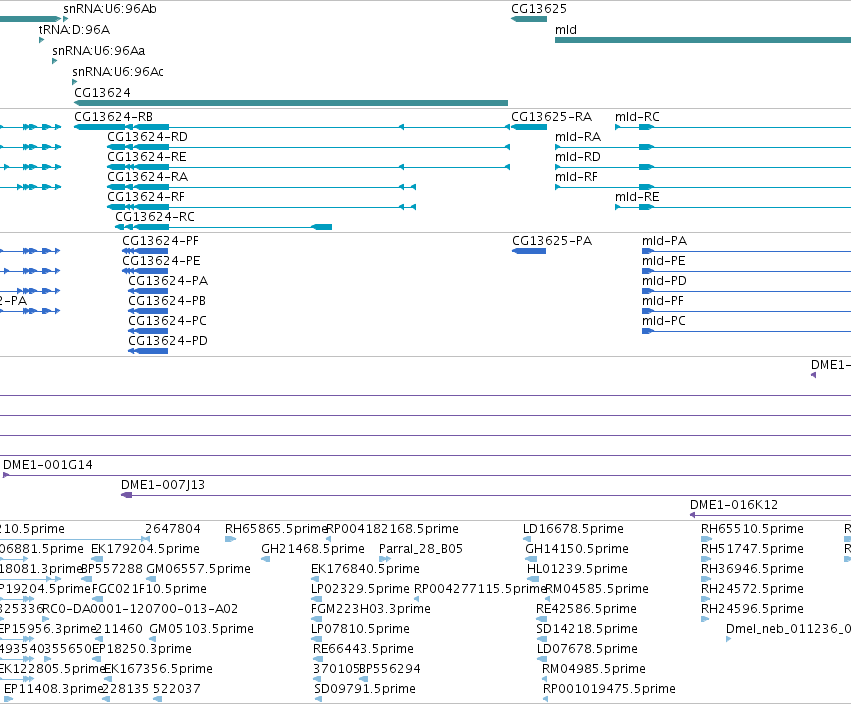Click protein mld-PC label

tap(664, 321)
